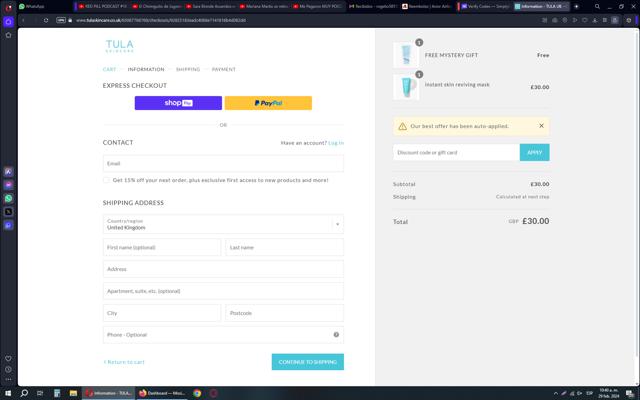Open File Explorer from the taskbar
Image resolution: width=640 pixels, height=400 pixels.
(73, 393)
